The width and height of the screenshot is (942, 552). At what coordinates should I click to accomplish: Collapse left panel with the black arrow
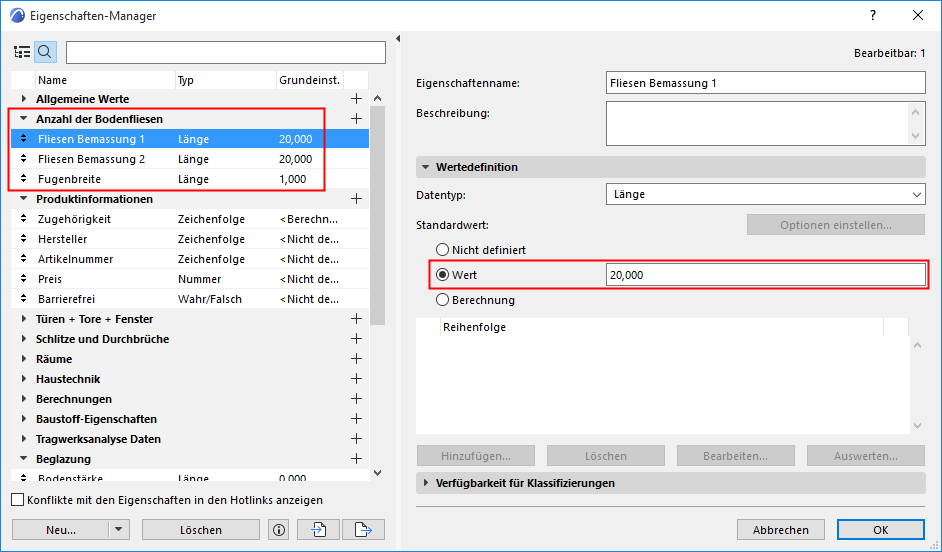[398, 38]
